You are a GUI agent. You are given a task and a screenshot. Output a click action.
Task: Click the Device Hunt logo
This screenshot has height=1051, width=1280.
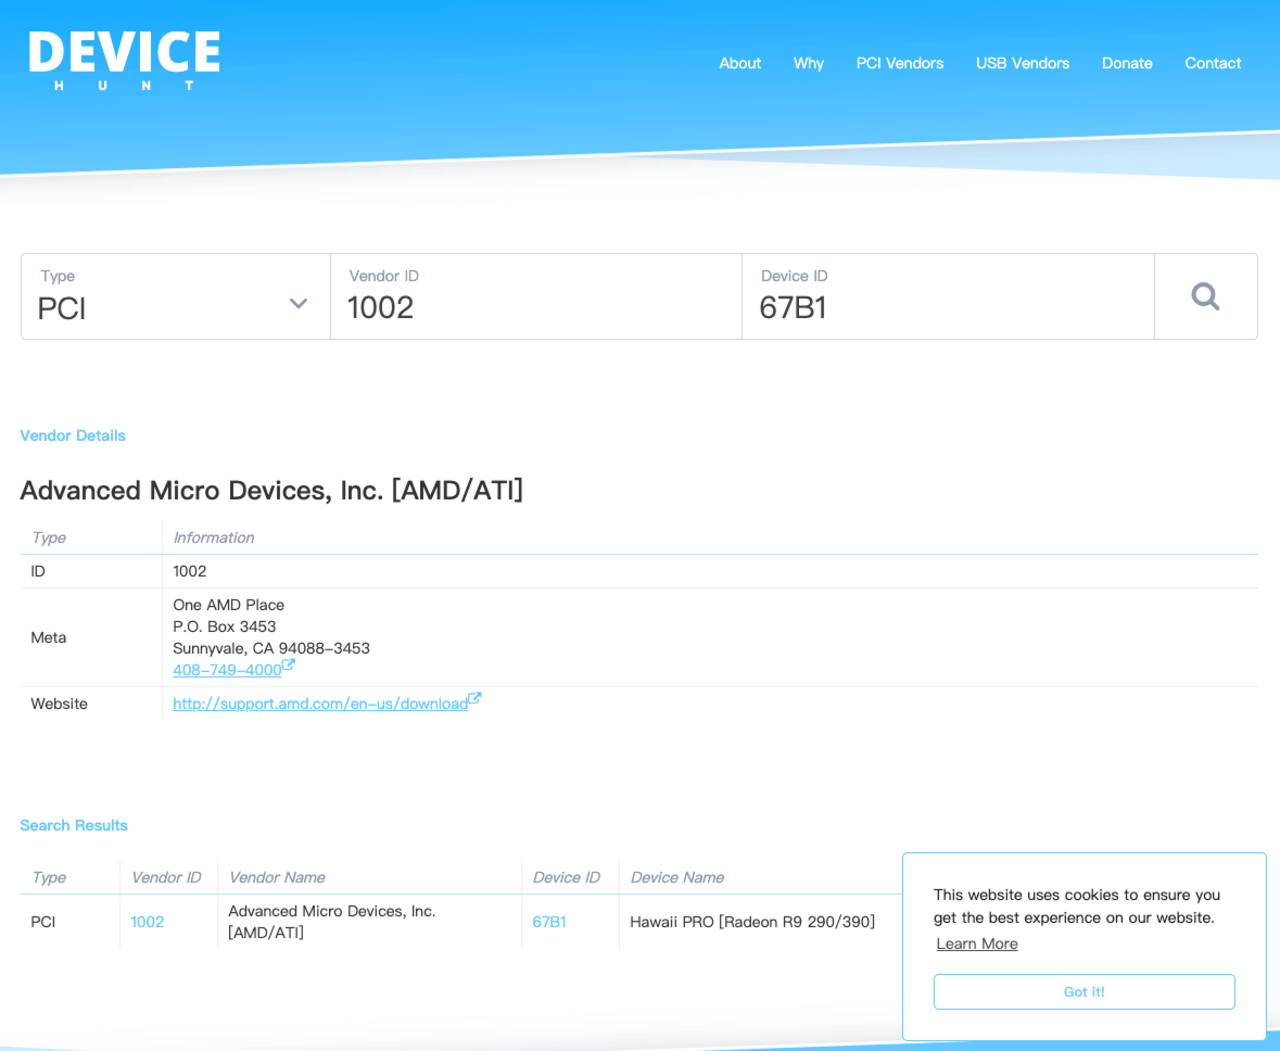(x=125, y=61)
